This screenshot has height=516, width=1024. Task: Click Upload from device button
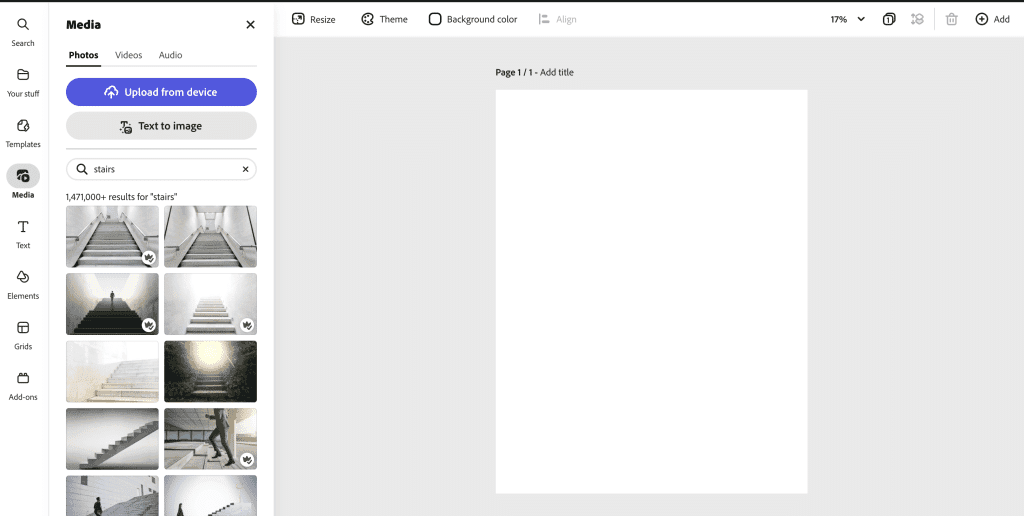click(161, 92)
